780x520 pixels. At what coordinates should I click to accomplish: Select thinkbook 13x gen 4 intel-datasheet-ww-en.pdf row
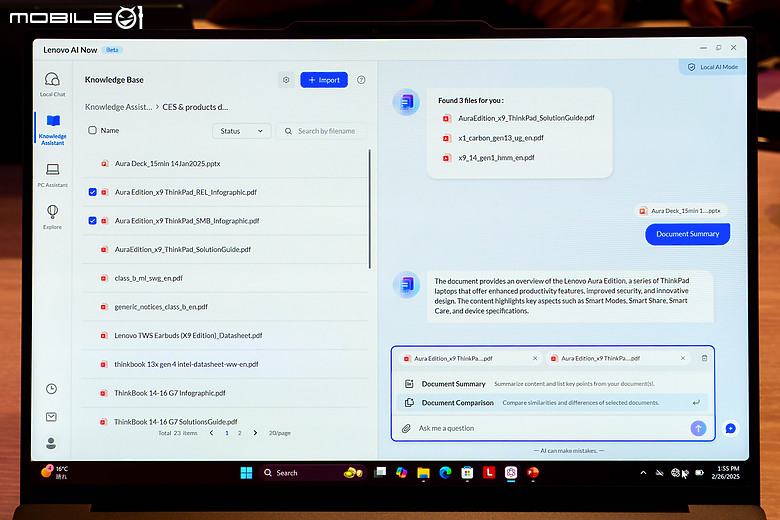tap(226, 364)
